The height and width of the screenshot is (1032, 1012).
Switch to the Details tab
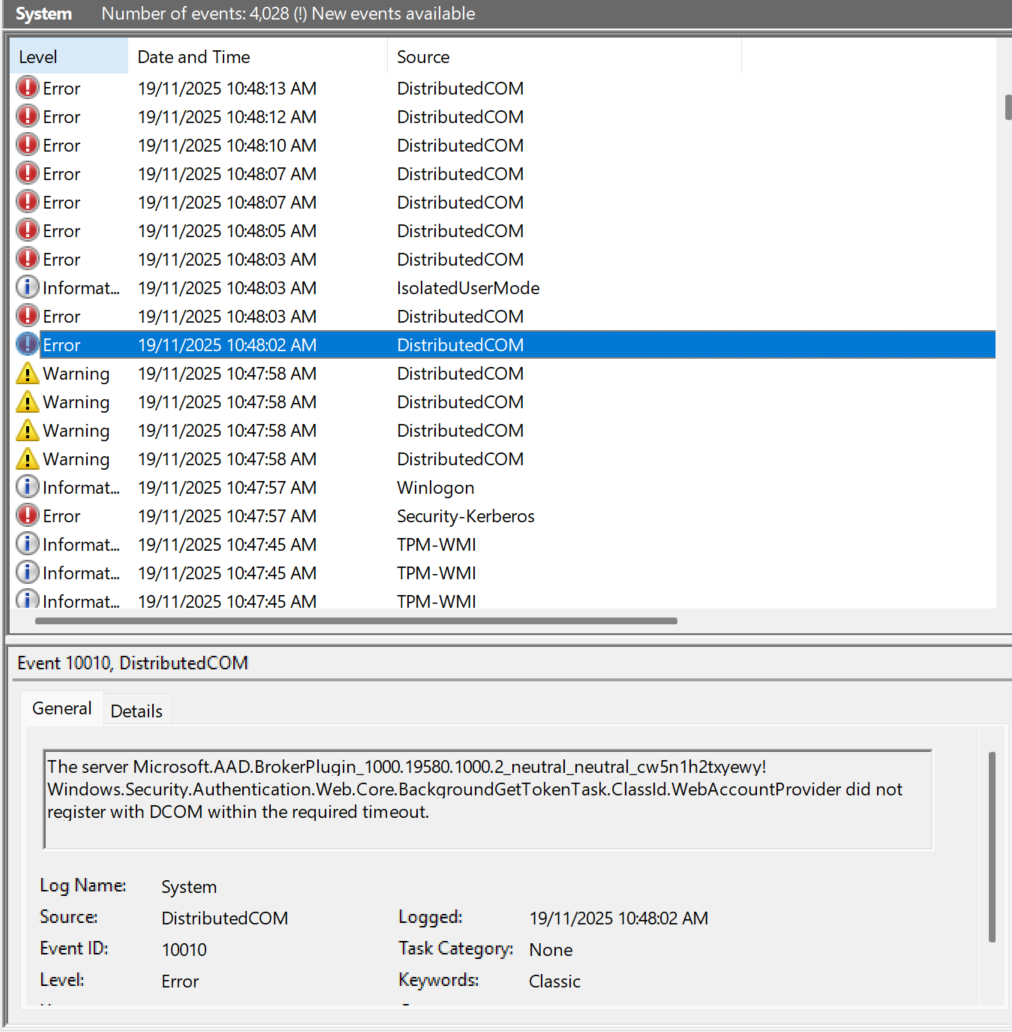[136, 711]
